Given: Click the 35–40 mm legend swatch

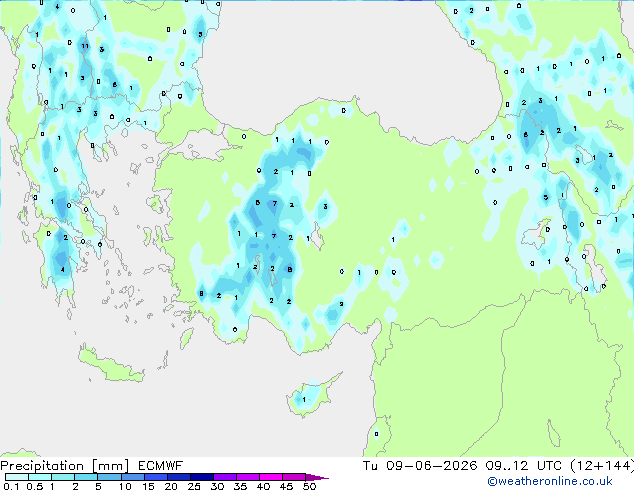Looking at the screenshot, I should coord(248,477).
